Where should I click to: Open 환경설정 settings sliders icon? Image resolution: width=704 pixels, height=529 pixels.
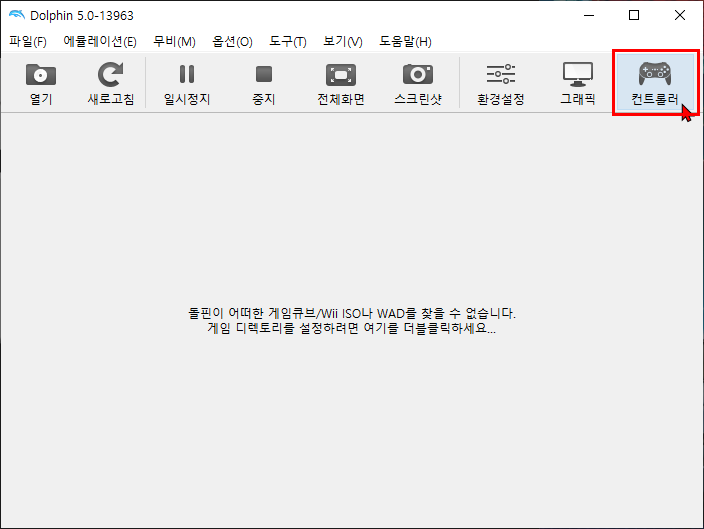point(501,75)
